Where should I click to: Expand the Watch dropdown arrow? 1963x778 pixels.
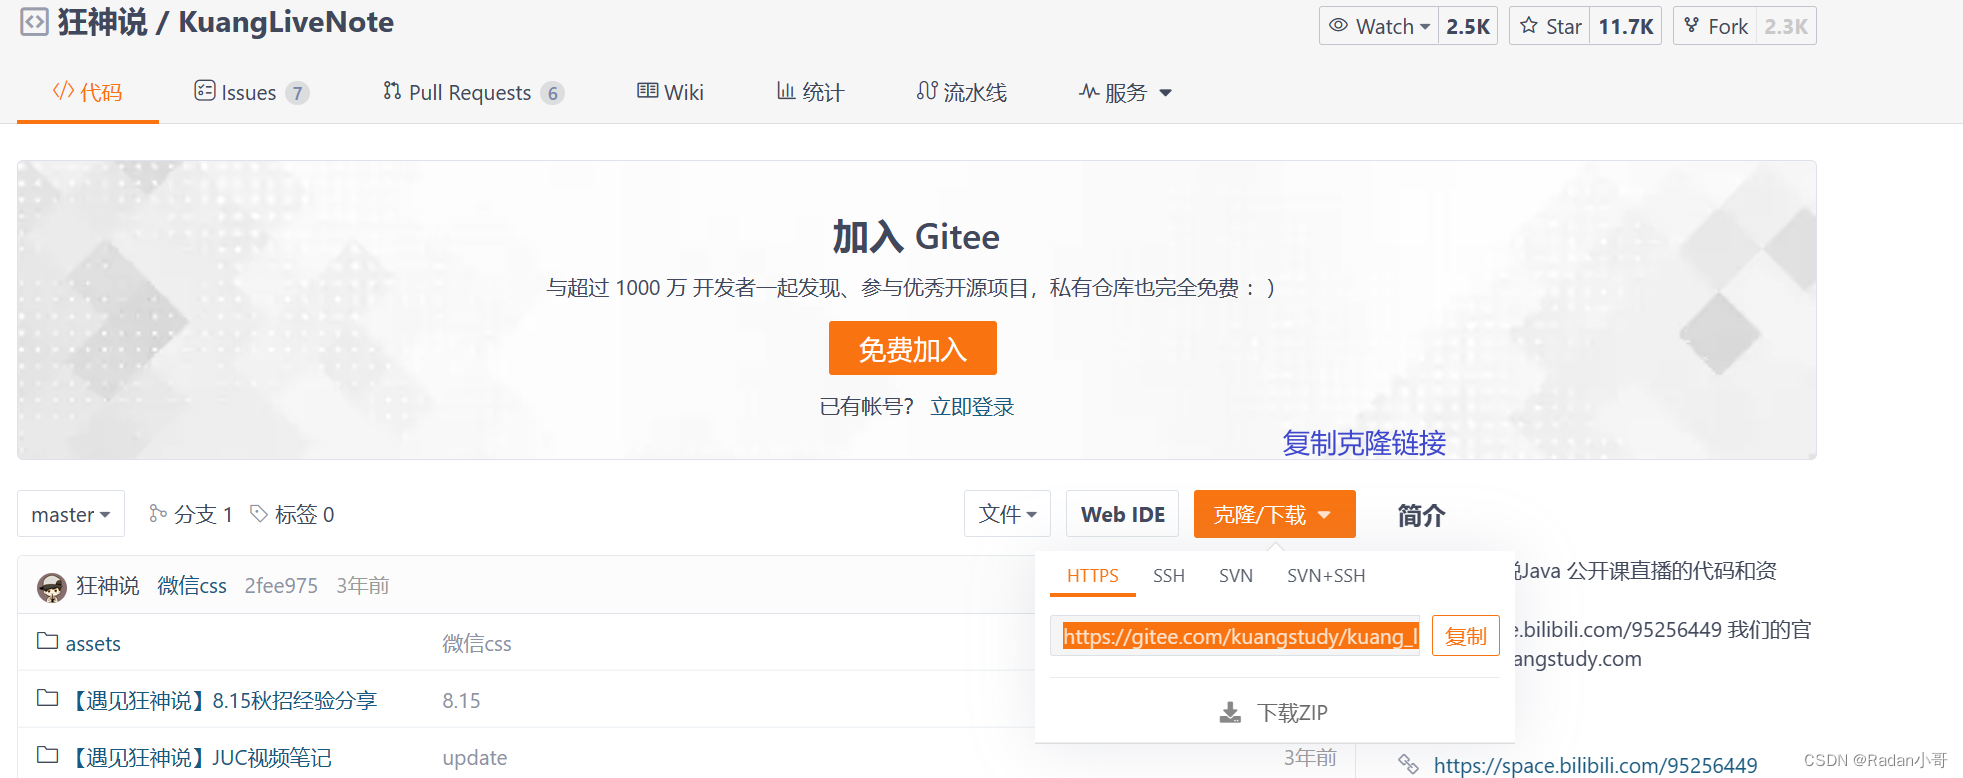point(1425,27)
